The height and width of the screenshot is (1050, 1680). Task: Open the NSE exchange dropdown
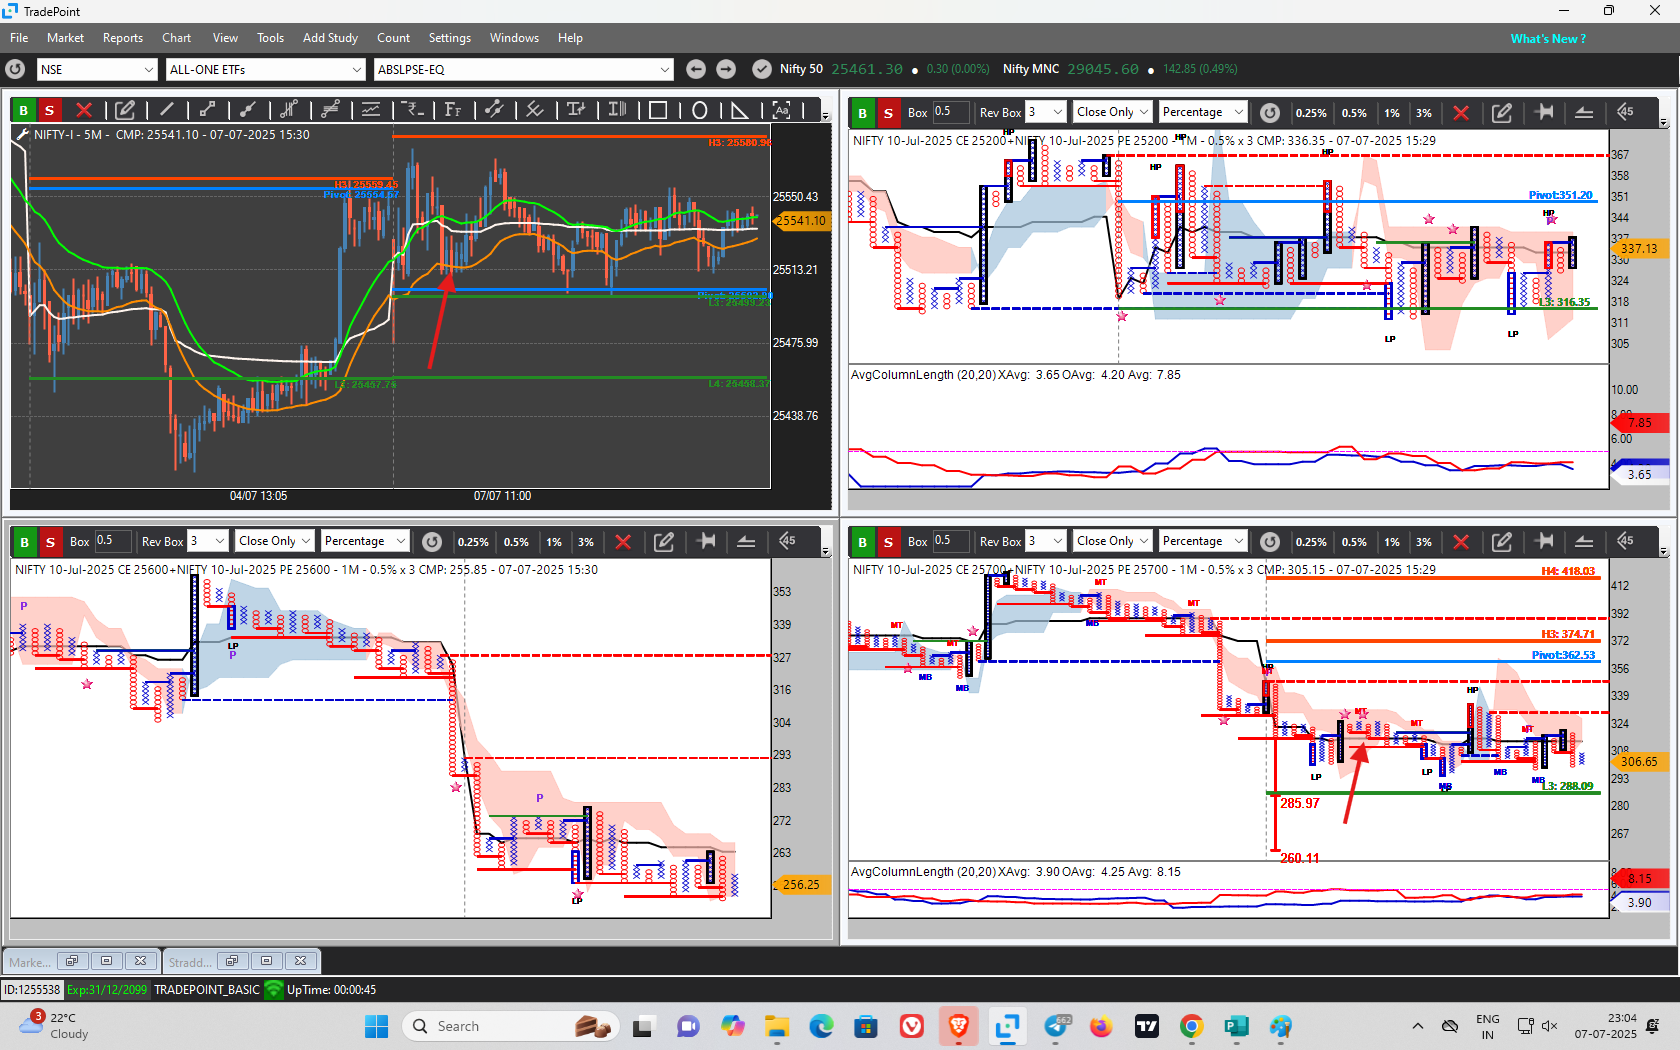[x=97, y=69]
